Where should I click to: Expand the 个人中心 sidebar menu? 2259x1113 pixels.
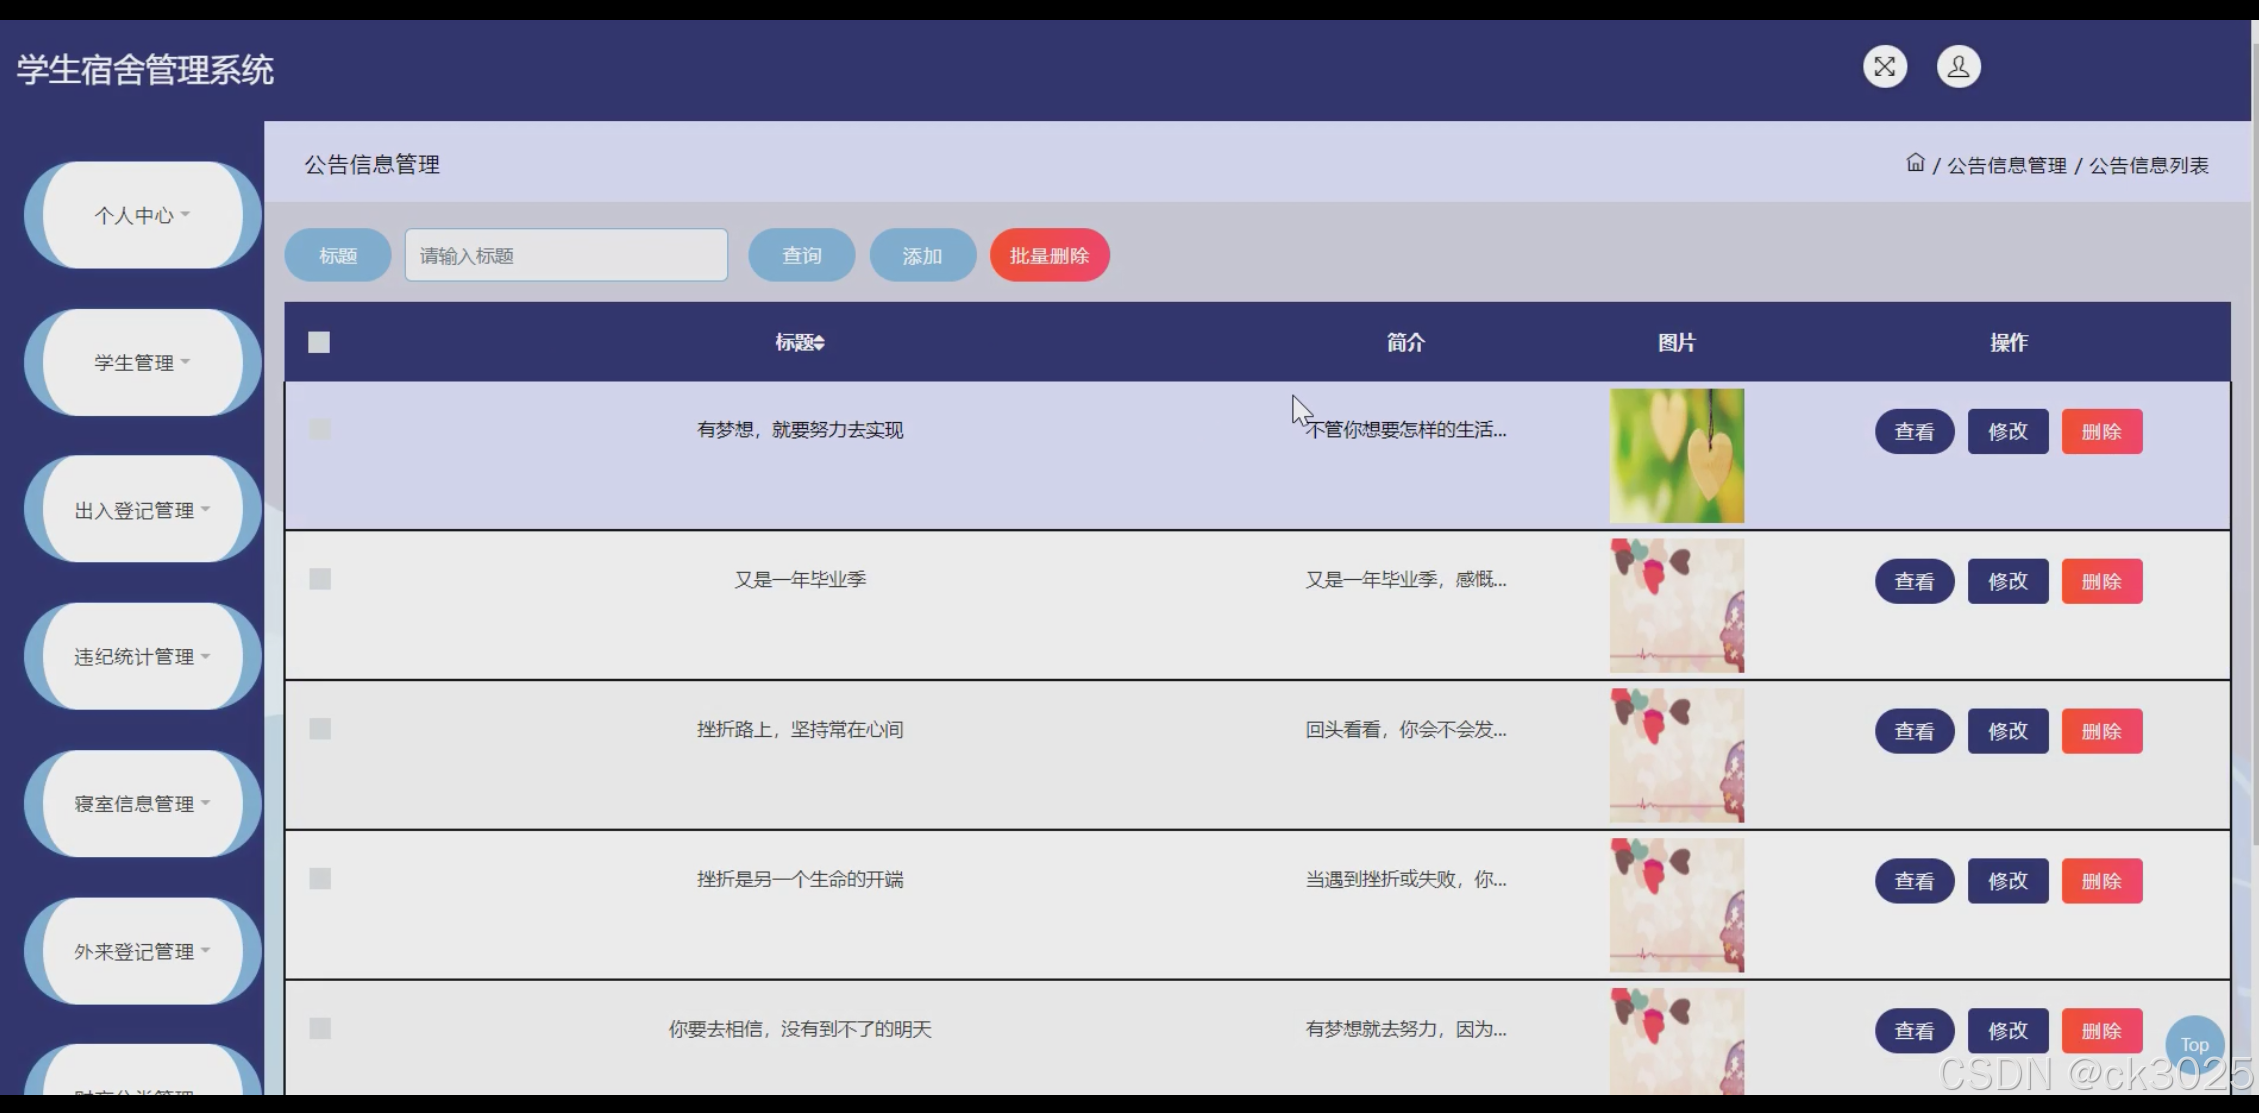coord(142,215)
